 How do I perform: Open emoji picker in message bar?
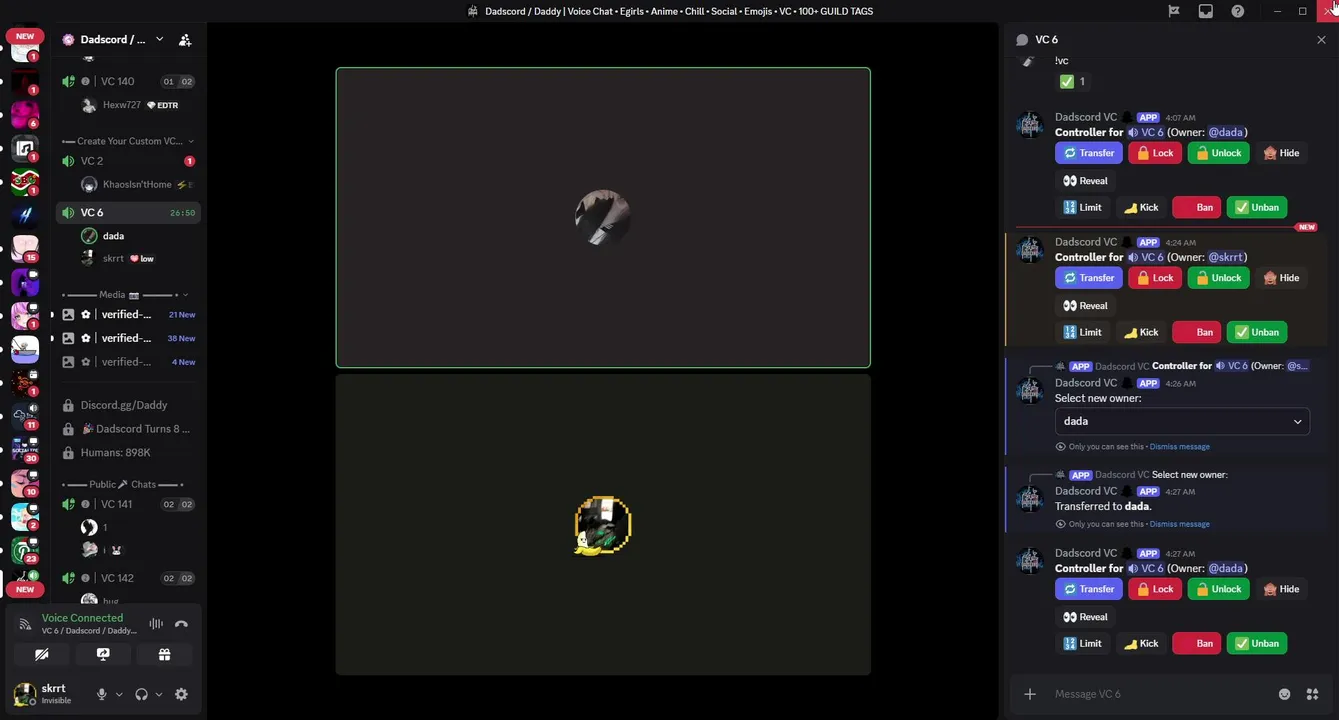(x=1285, y=694)
